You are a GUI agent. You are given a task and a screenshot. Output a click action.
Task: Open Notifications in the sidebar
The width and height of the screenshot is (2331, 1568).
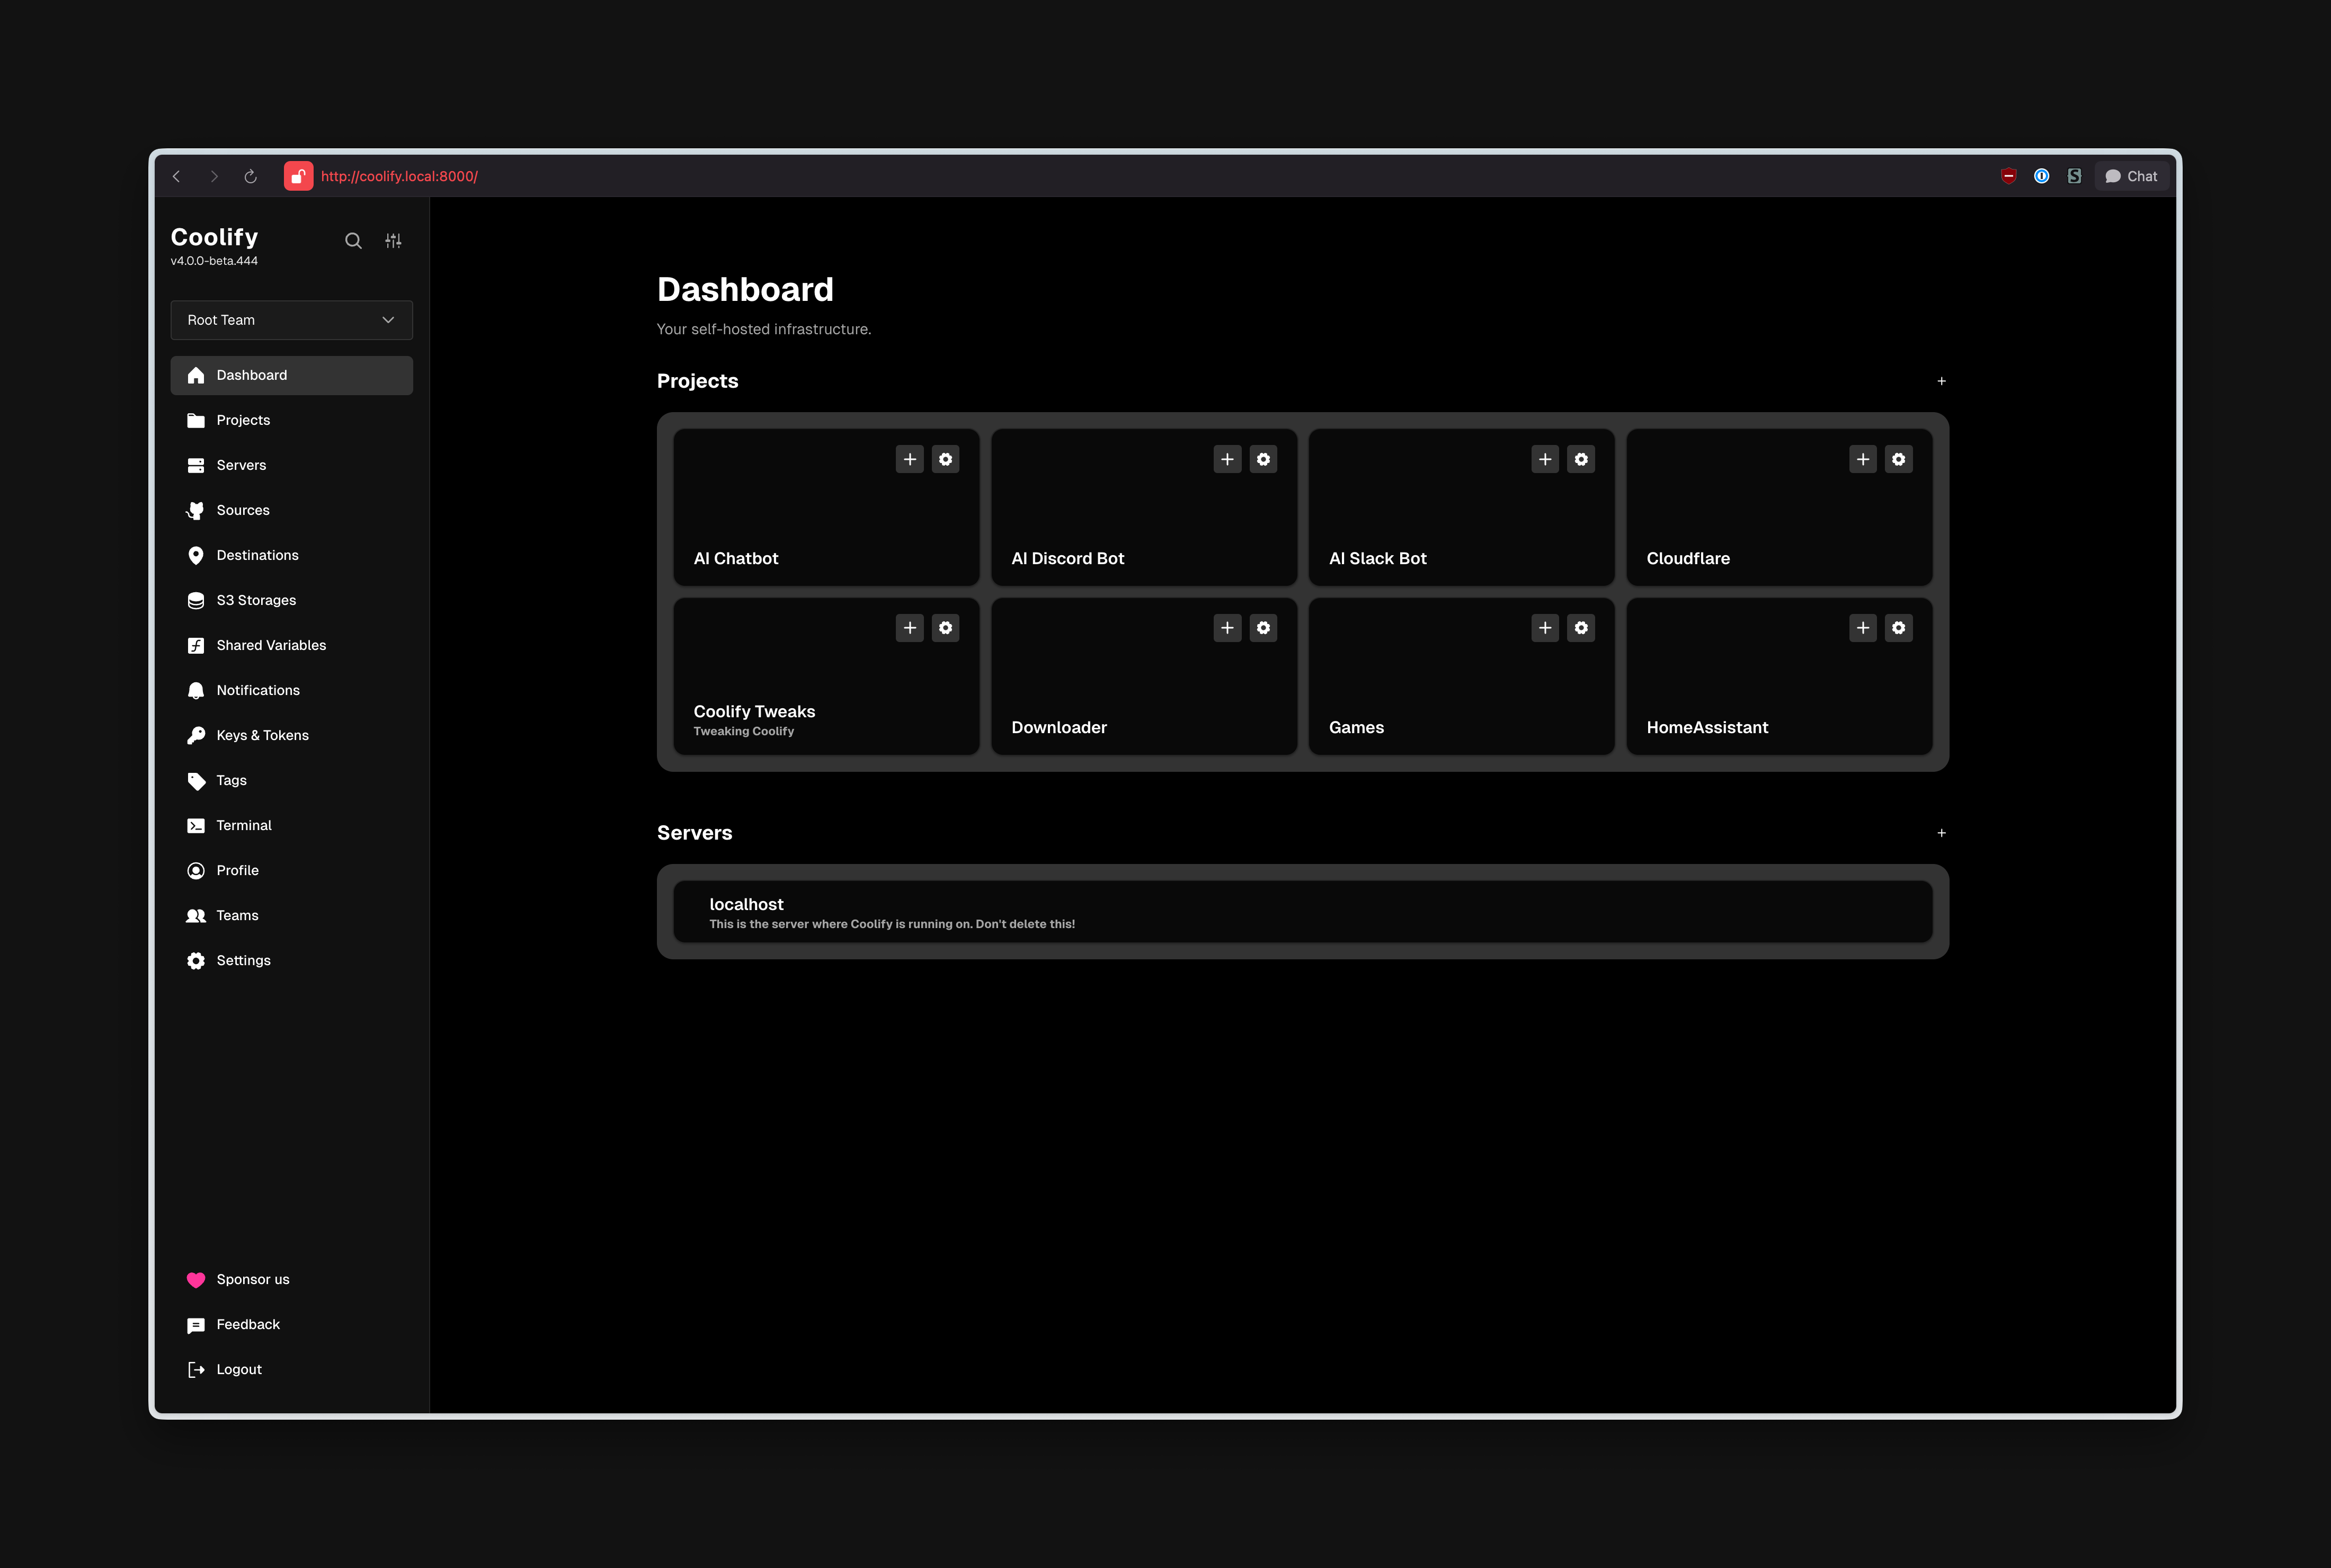click(257, 690)
